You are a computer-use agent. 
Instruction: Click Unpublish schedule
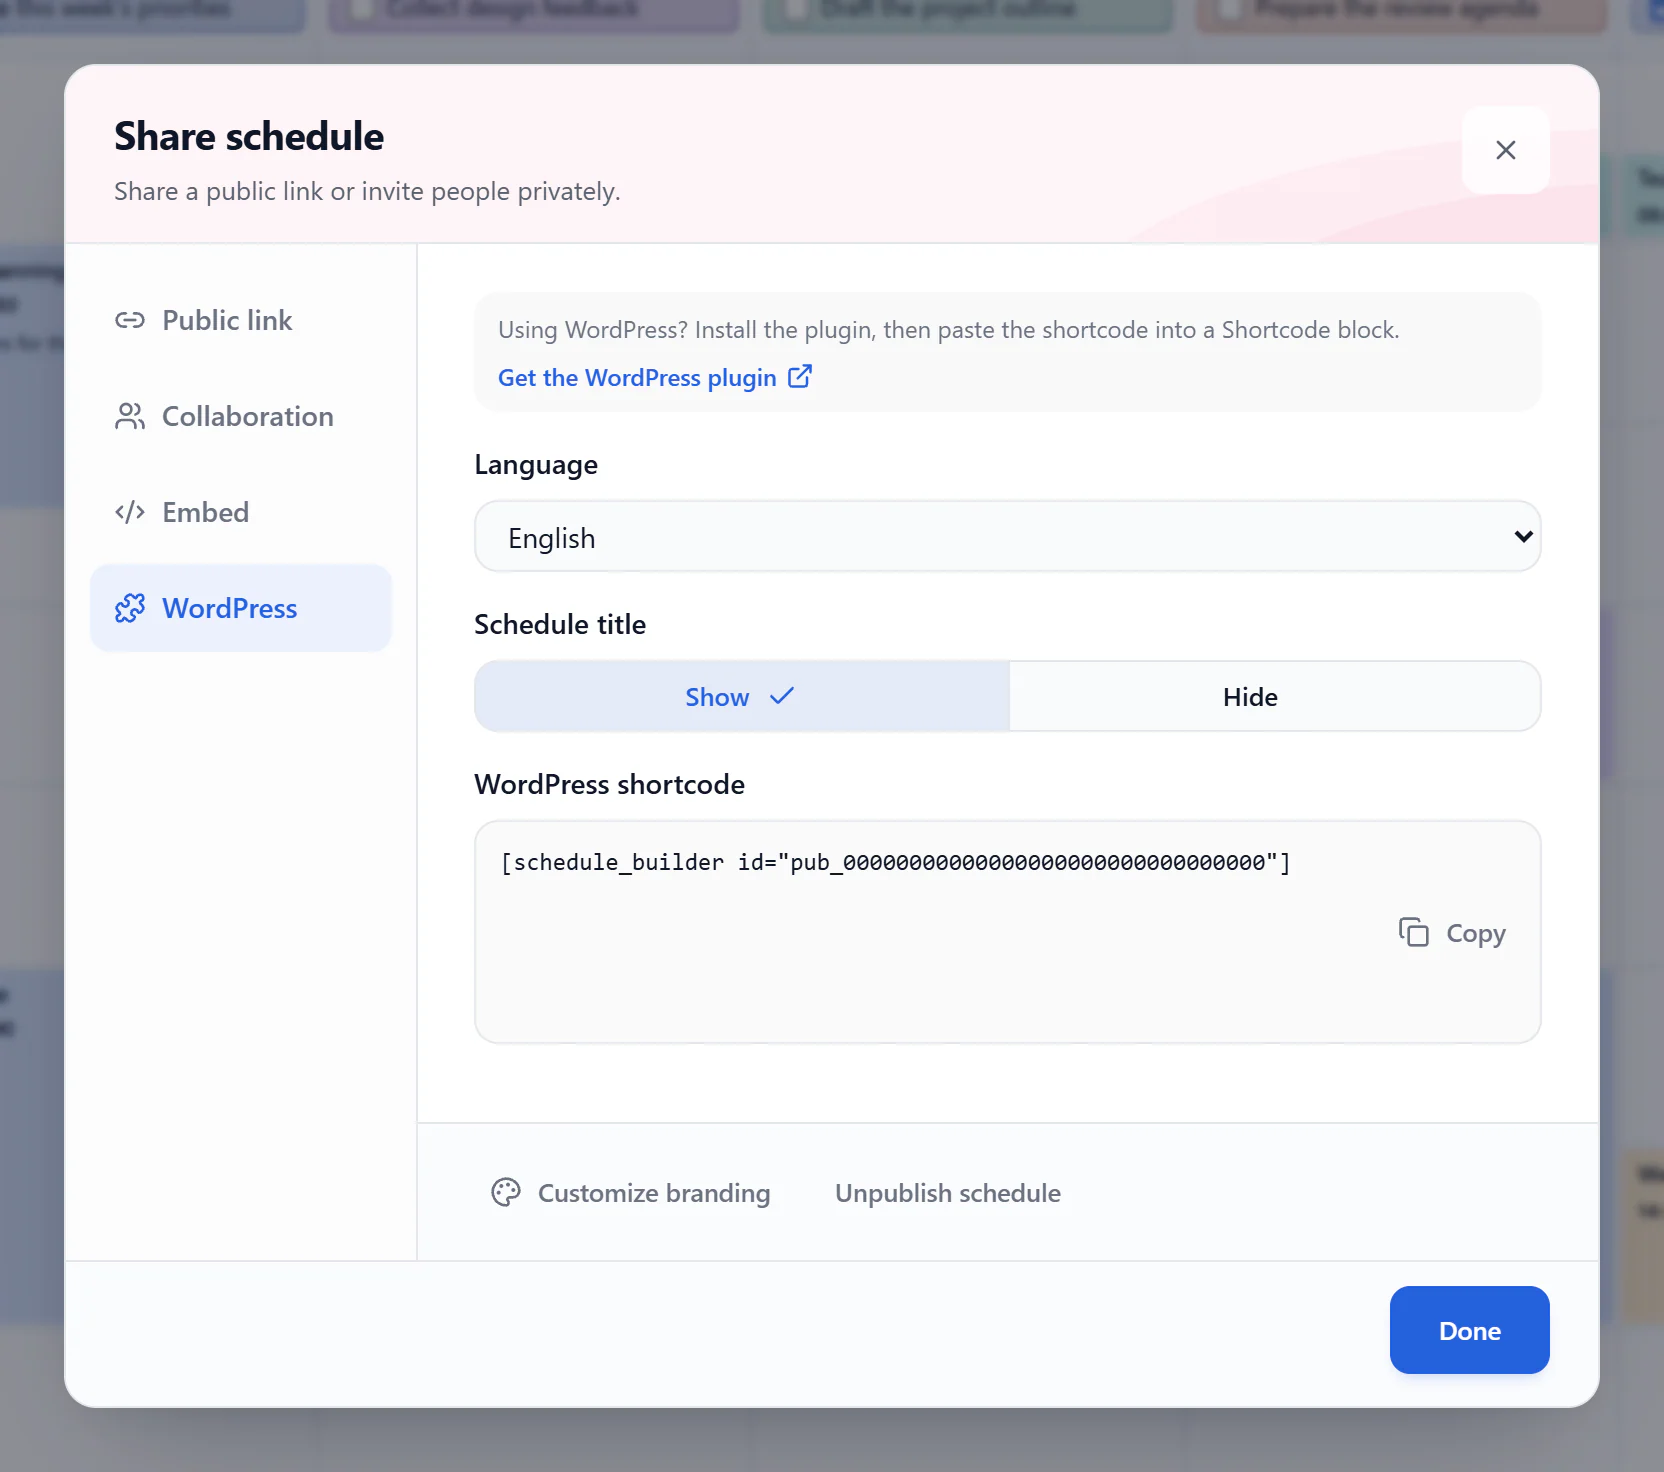(x=948, y=1193)
